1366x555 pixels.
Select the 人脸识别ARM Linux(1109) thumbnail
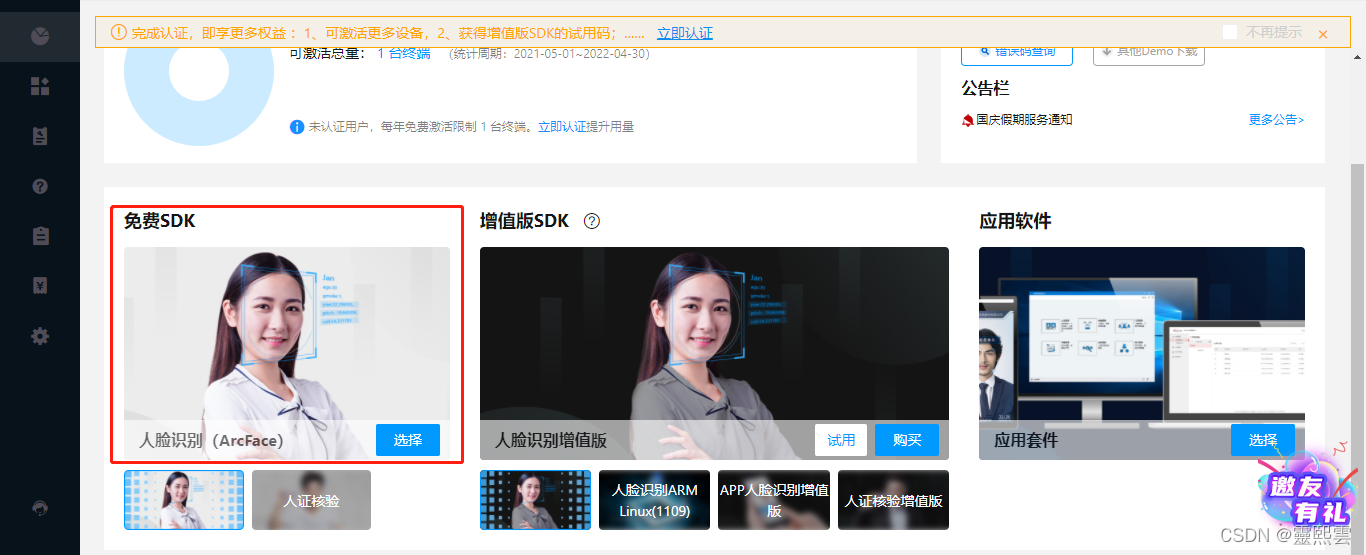[x=654, y=500]
